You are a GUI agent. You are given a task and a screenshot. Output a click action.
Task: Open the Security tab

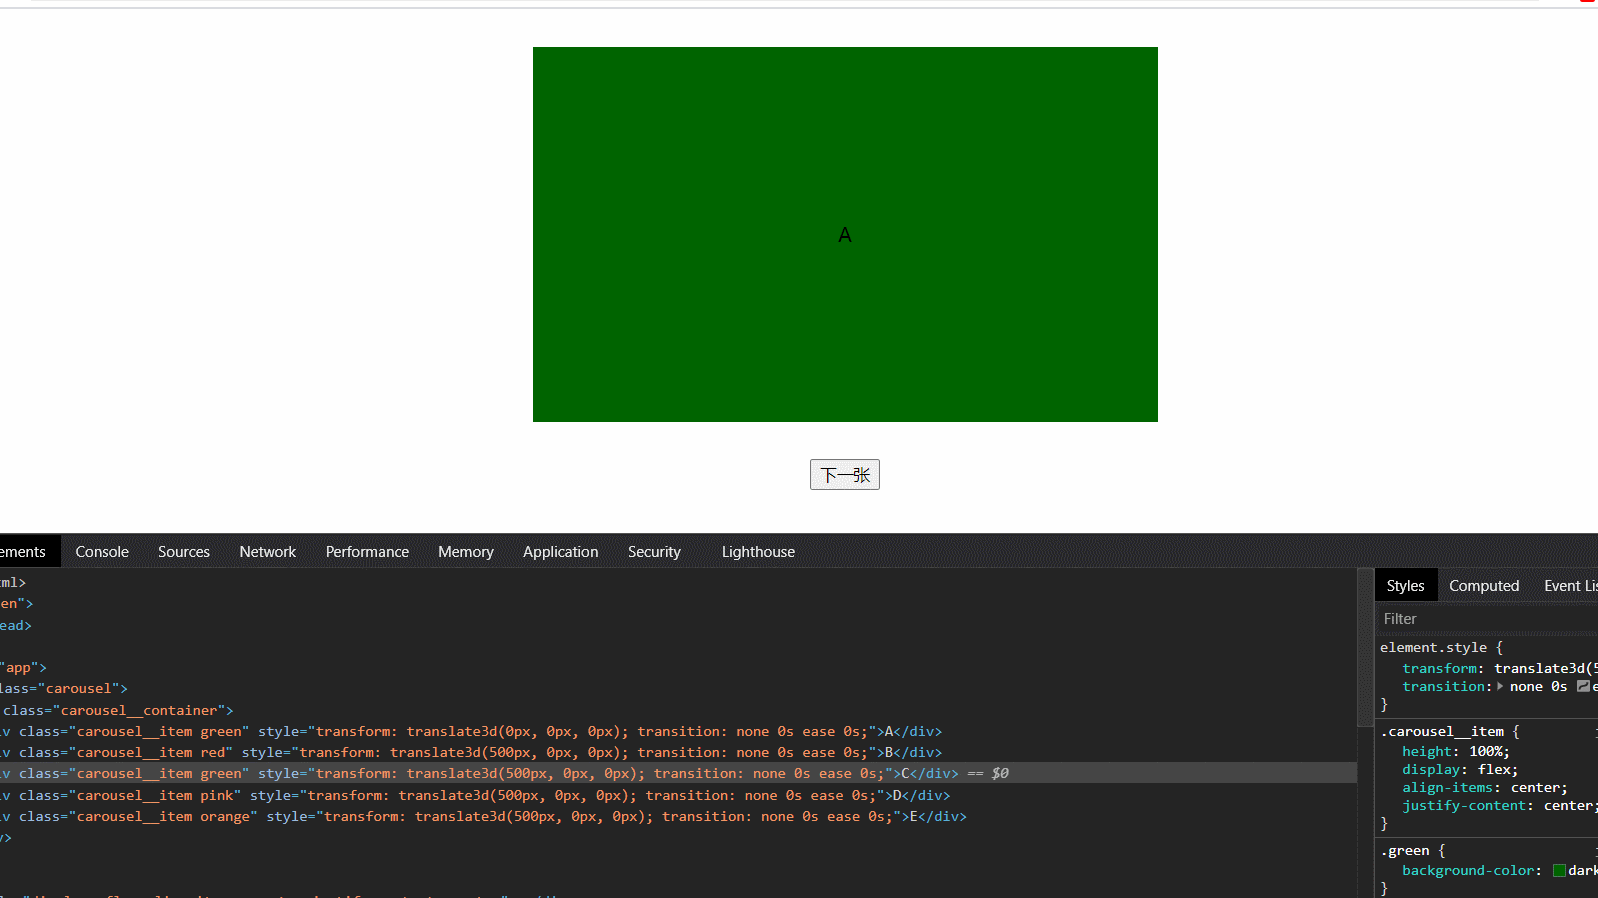(x=654, y=552)
